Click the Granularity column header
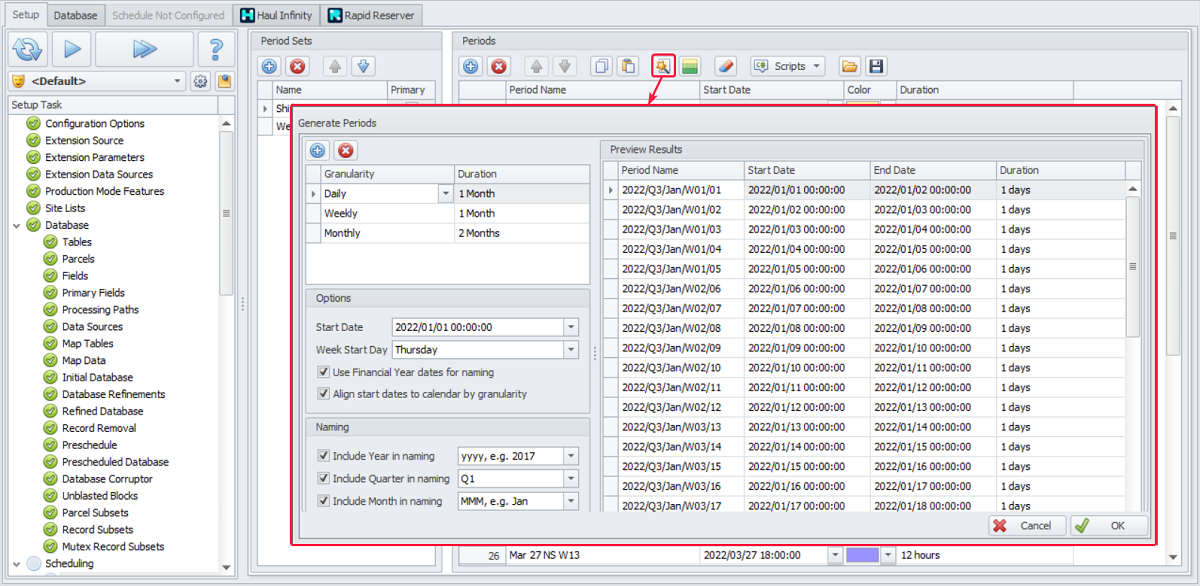 pyautogui.click(x=388, y=174)
